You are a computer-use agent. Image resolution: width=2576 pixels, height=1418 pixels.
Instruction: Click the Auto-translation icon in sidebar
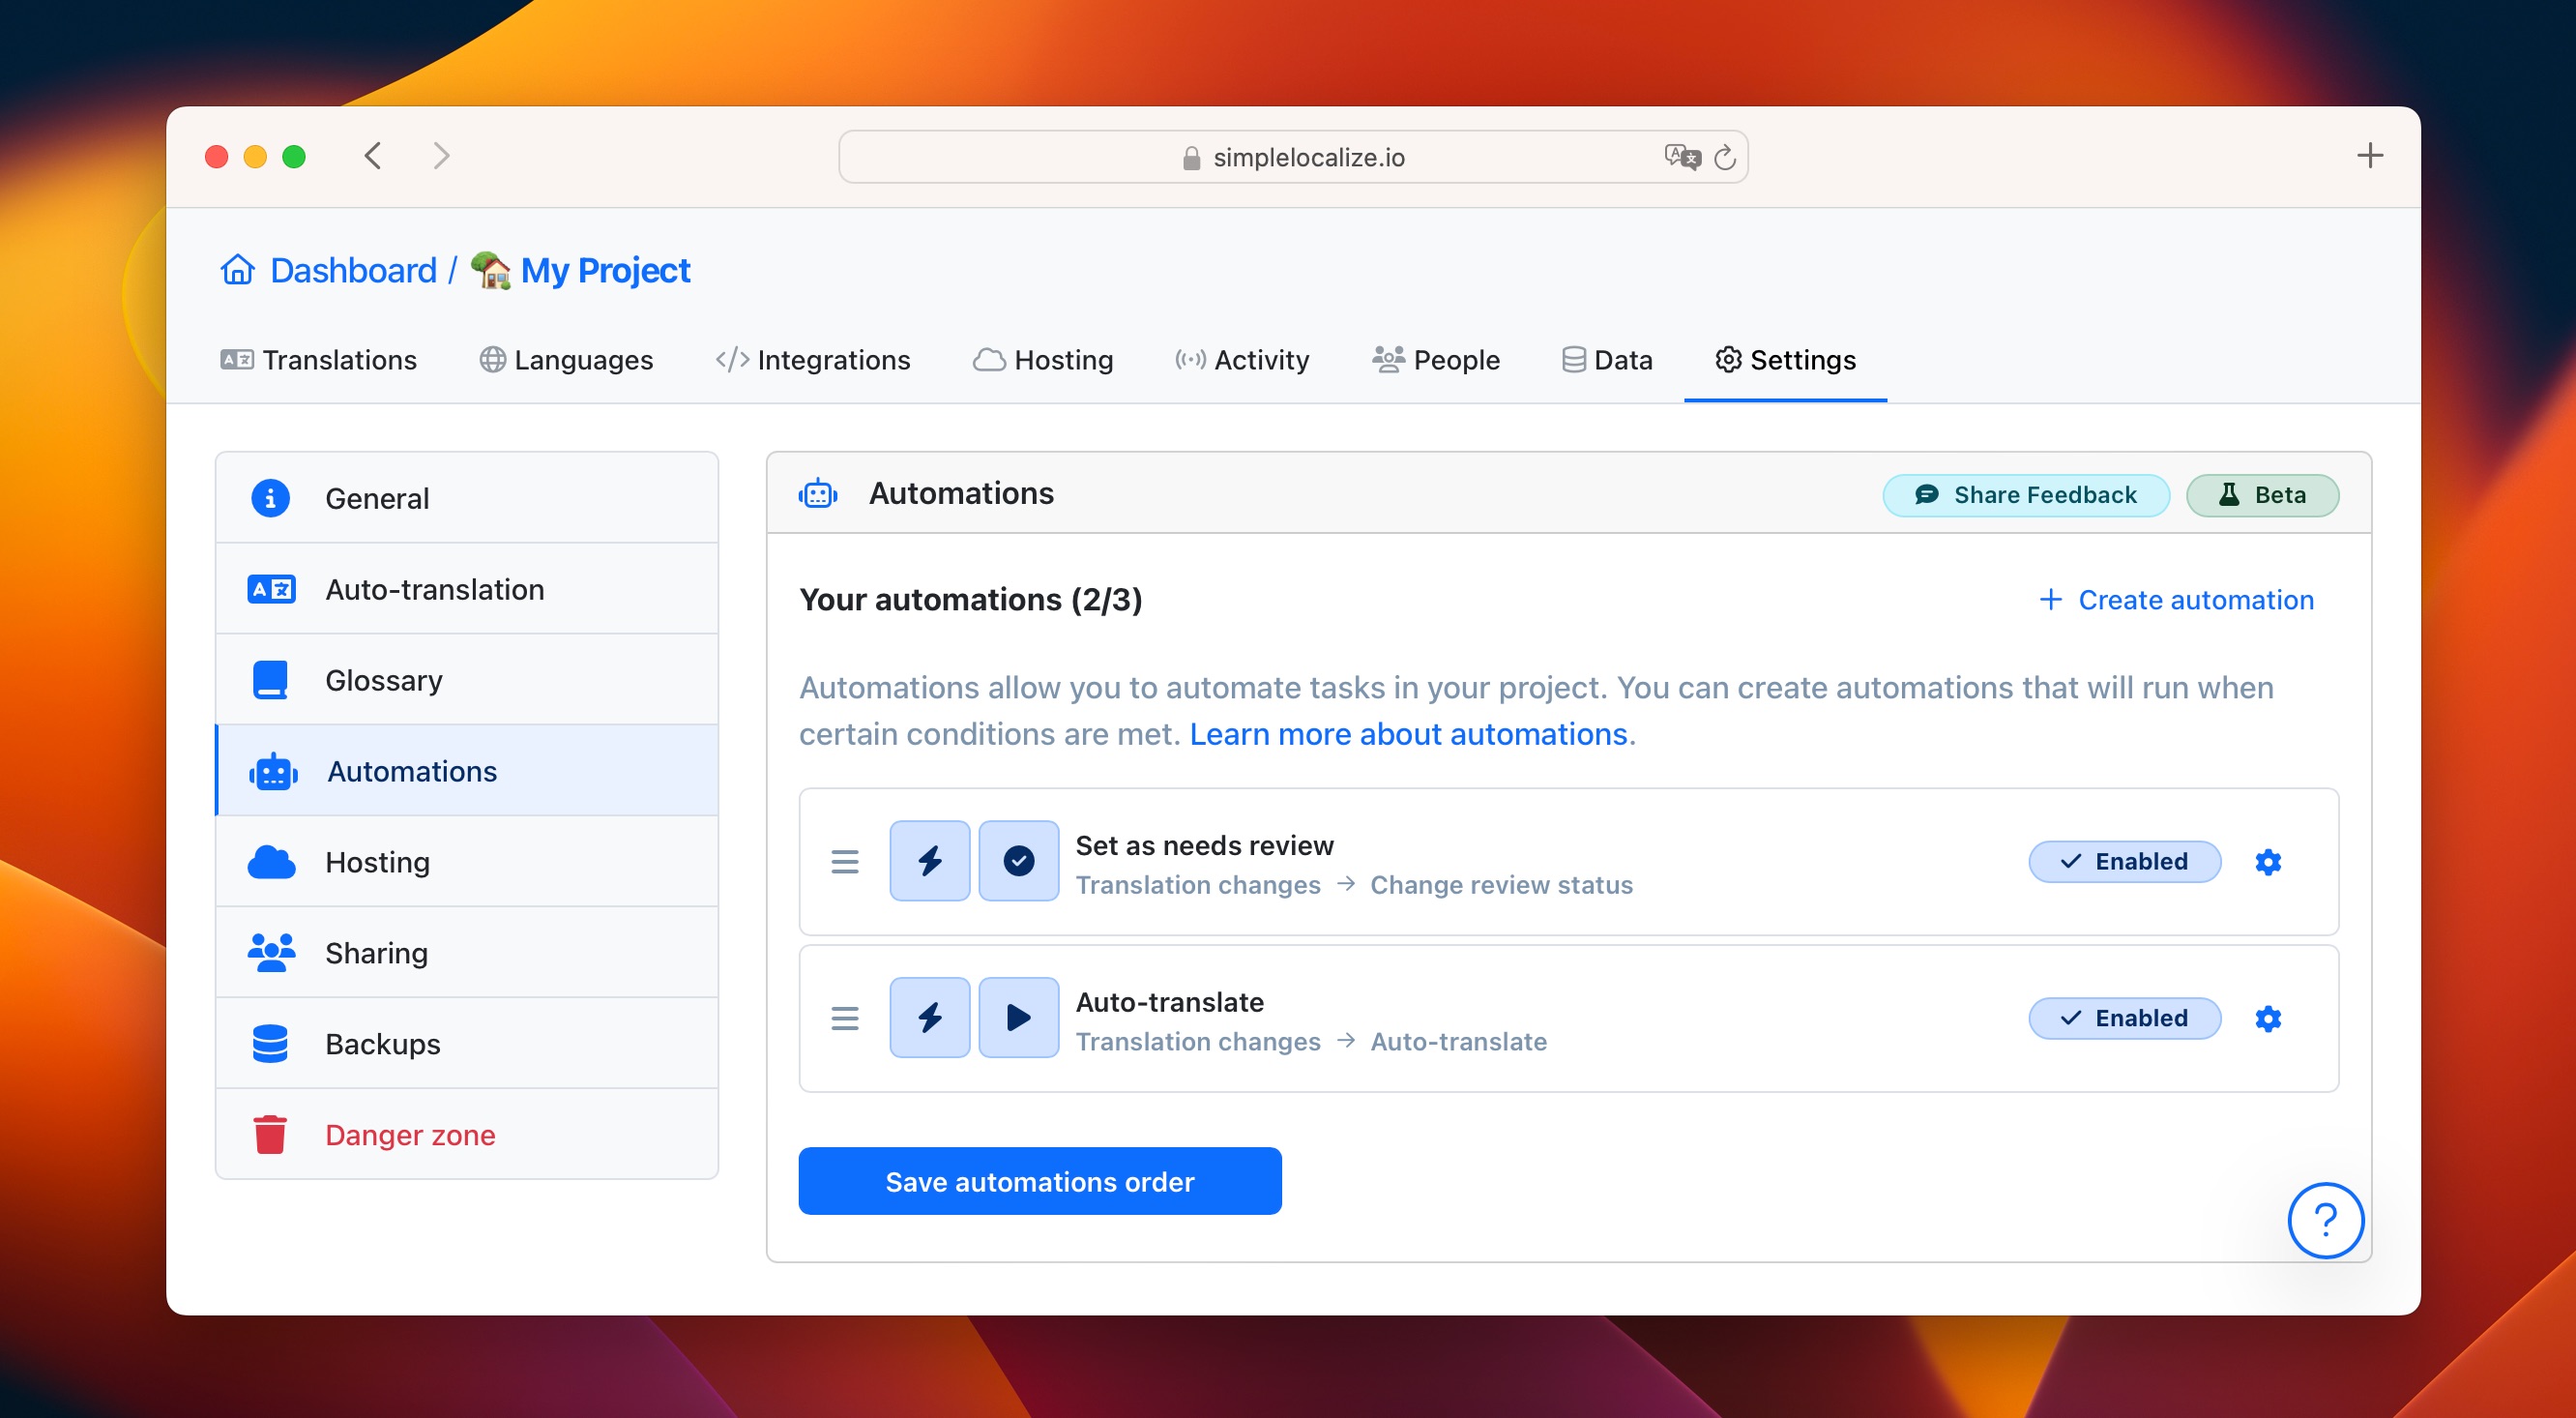pyautogui.click(x=271, y=588)
